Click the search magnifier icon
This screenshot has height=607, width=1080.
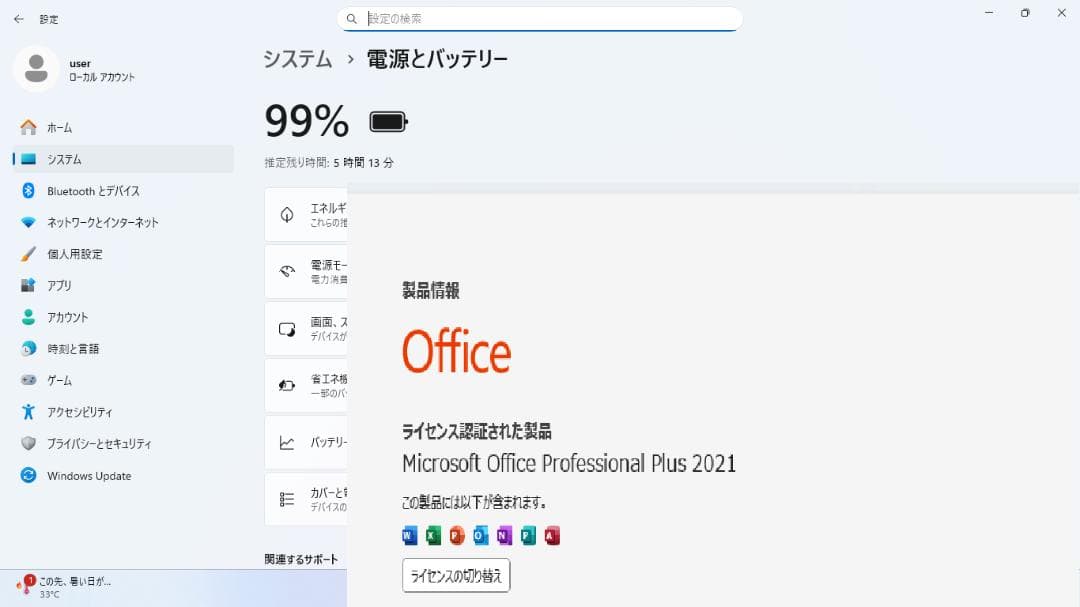(x=351, y=18)
